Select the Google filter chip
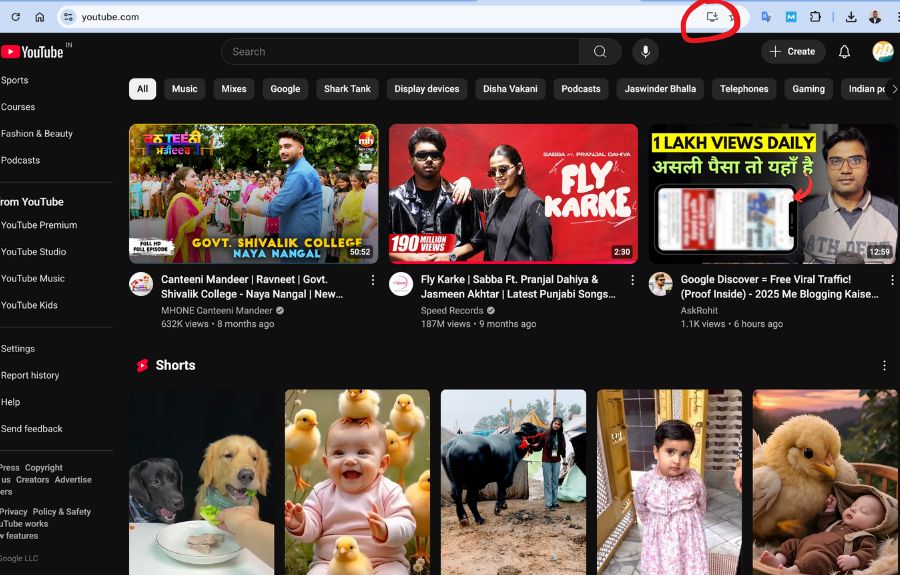This screenshot has height=575, width=900. click(x=285, y=89)
